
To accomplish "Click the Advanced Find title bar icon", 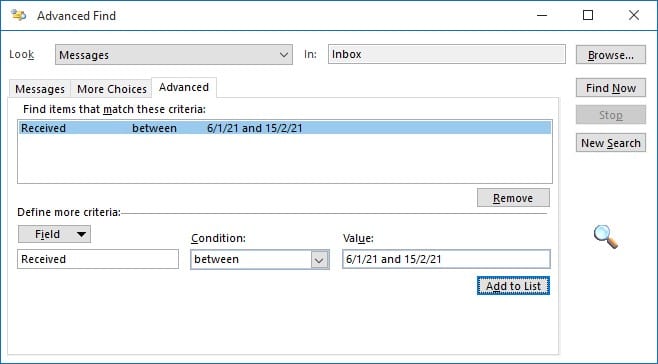I will coord(19,16).
